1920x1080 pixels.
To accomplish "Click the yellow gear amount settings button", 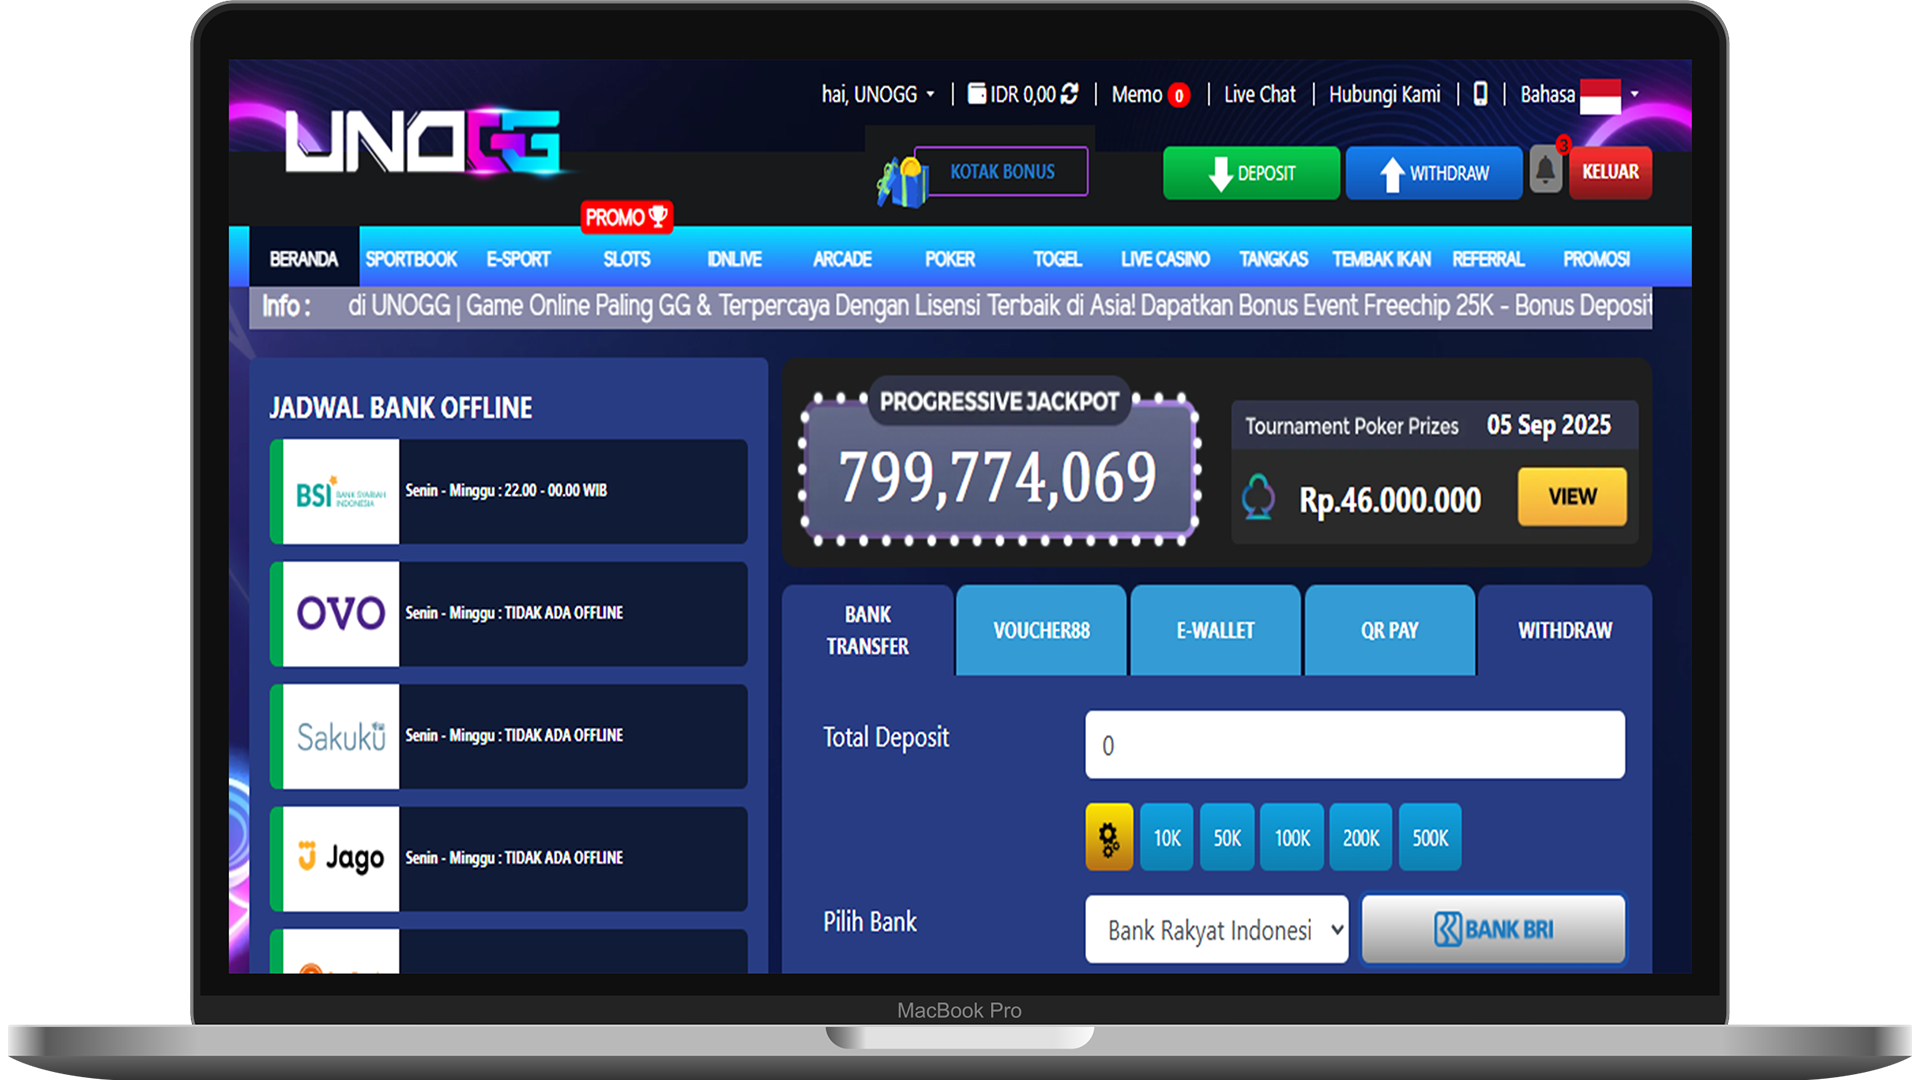I will 1109,837.
